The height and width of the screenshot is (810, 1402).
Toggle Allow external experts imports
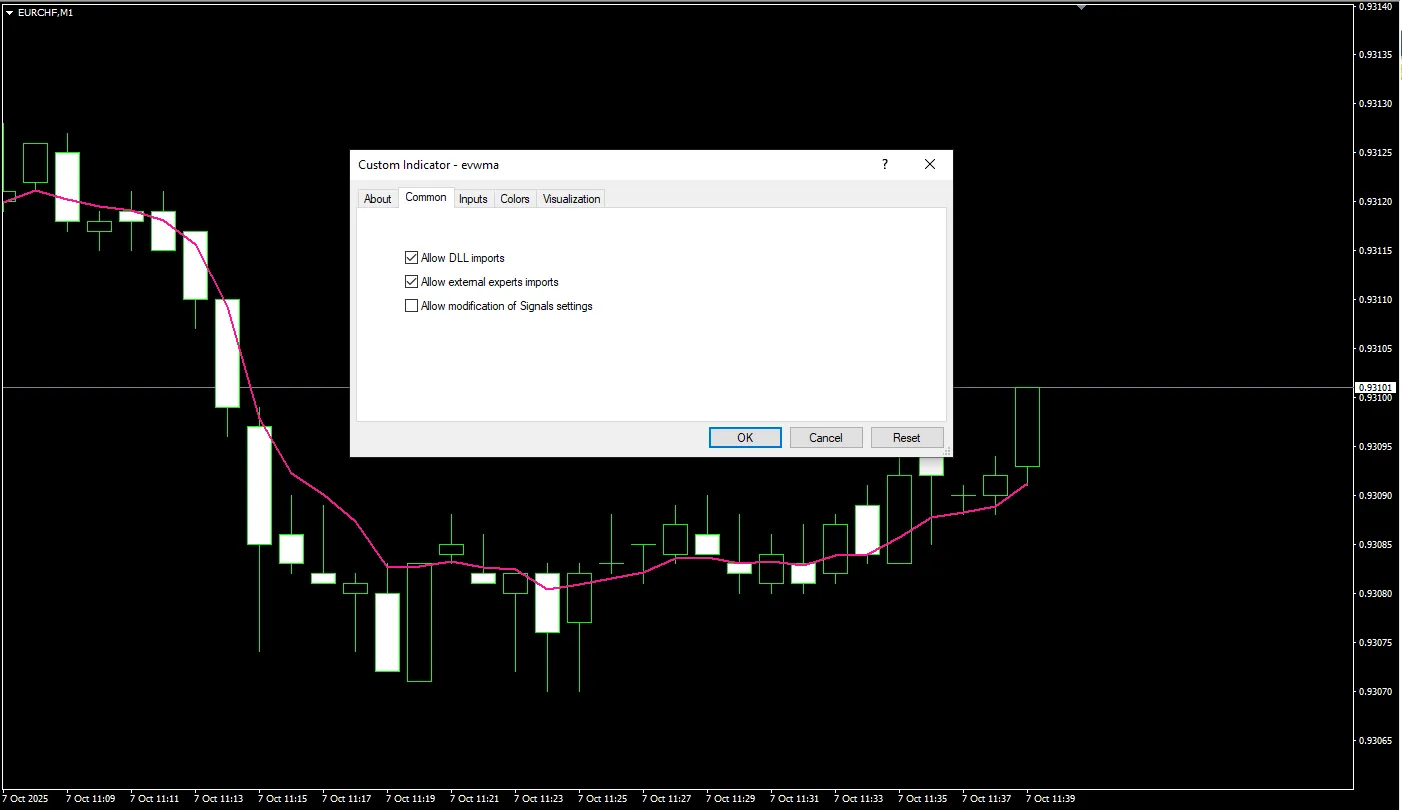(x=411, y=282)
